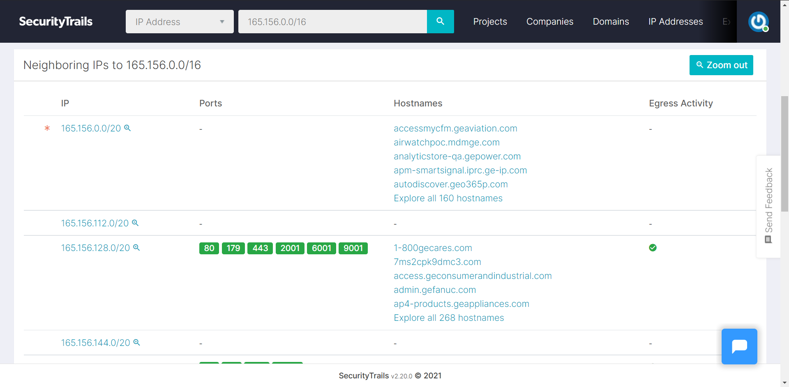Screen dimensions: 789x387
Task: Click the search field containing 165.156.0.0/16
Action: (x=333, y=22)
